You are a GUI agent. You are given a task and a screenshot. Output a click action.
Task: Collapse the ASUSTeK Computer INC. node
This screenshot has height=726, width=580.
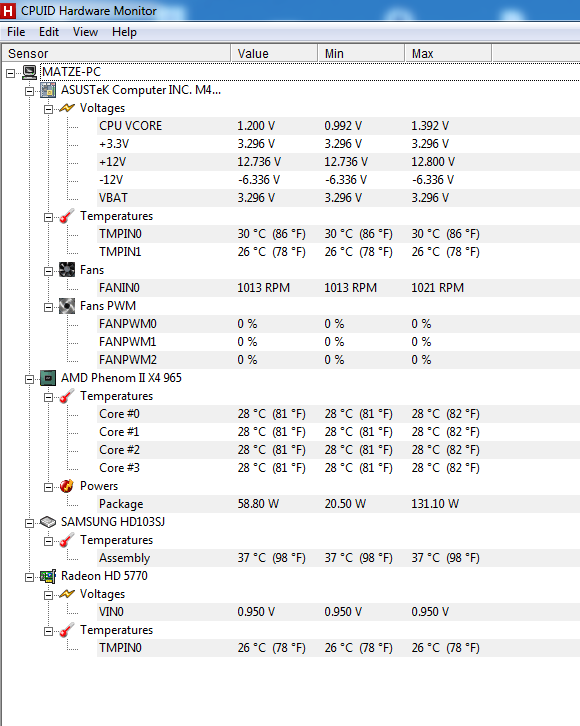(30, 91)
